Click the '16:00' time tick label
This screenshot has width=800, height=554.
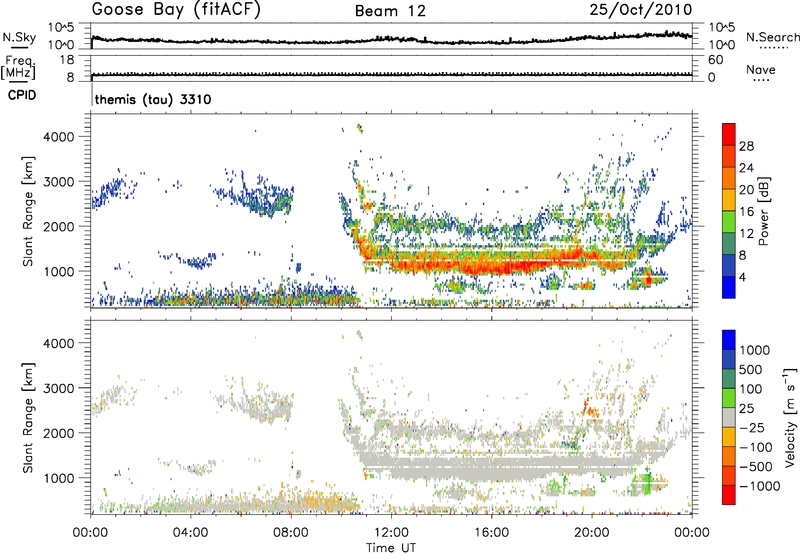pos(491,533)
